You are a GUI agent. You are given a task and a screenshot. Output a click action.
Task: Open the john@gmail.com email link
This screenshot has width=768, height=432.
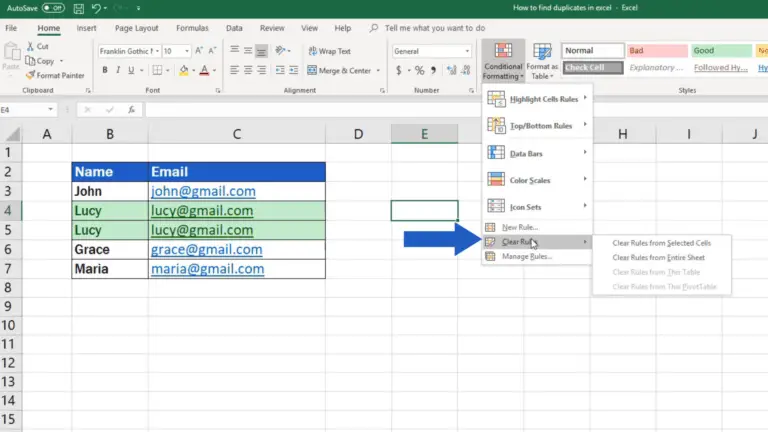203,191
